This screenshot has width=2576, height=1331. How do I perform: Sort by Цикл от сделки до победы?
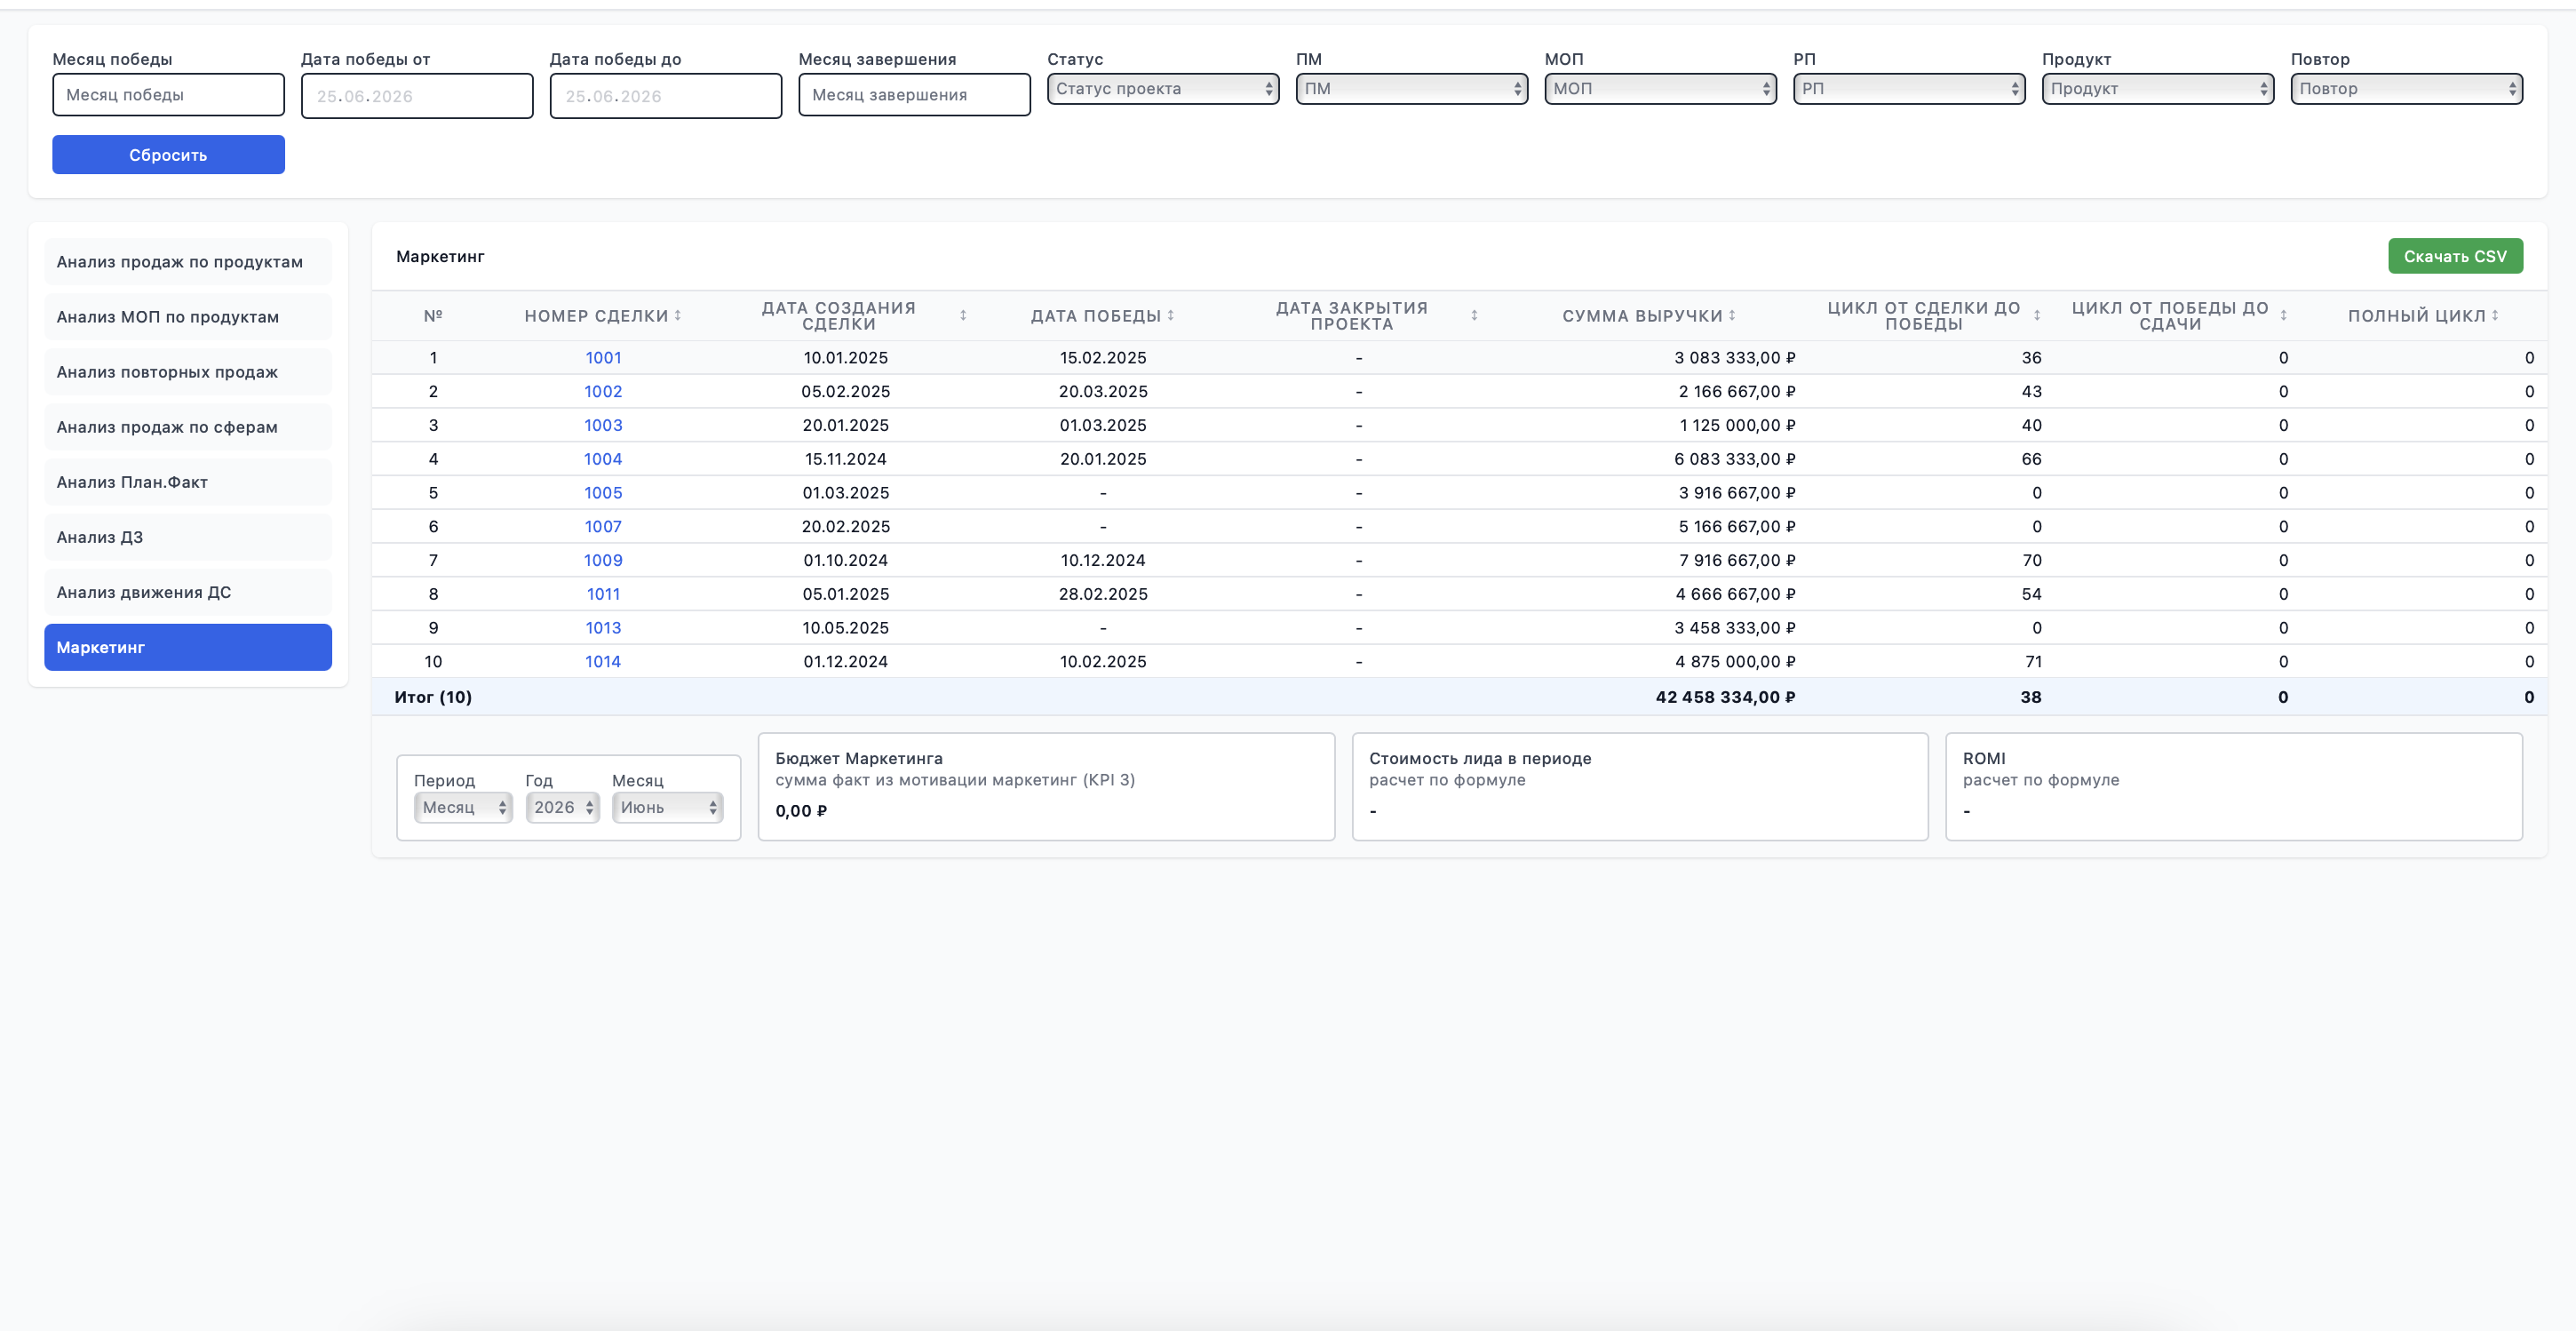coord(2037,316)
